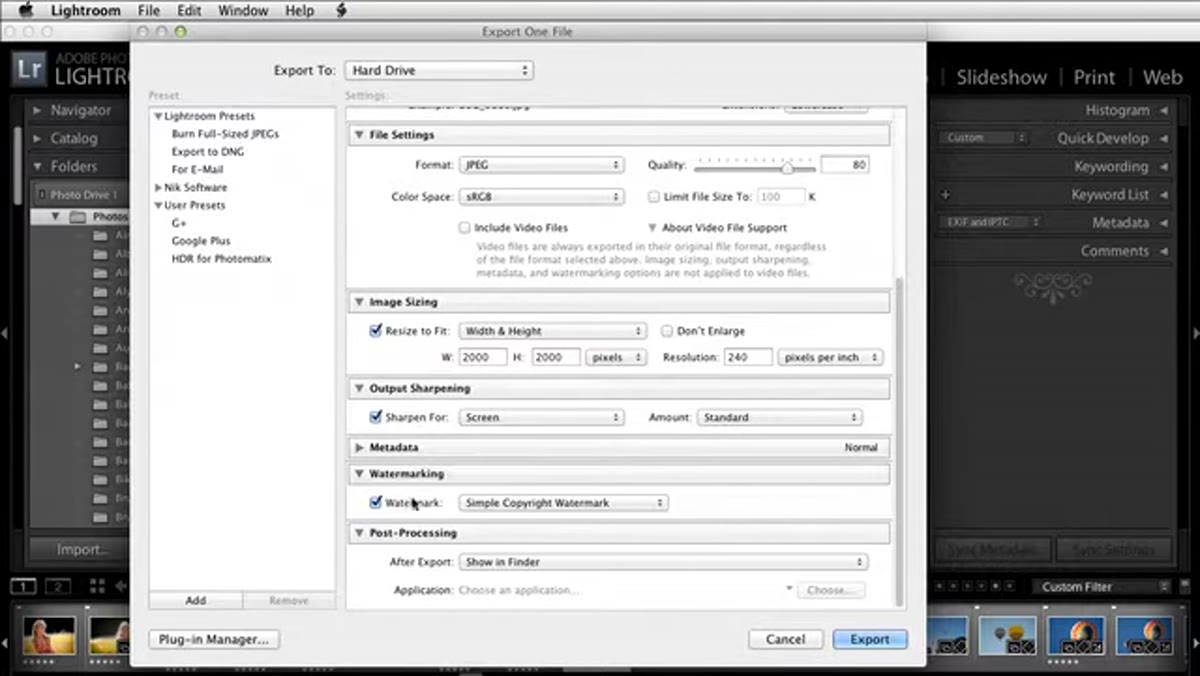
Task: Open the sharpening Amount Standard dropdown
Action: (779, 417)
